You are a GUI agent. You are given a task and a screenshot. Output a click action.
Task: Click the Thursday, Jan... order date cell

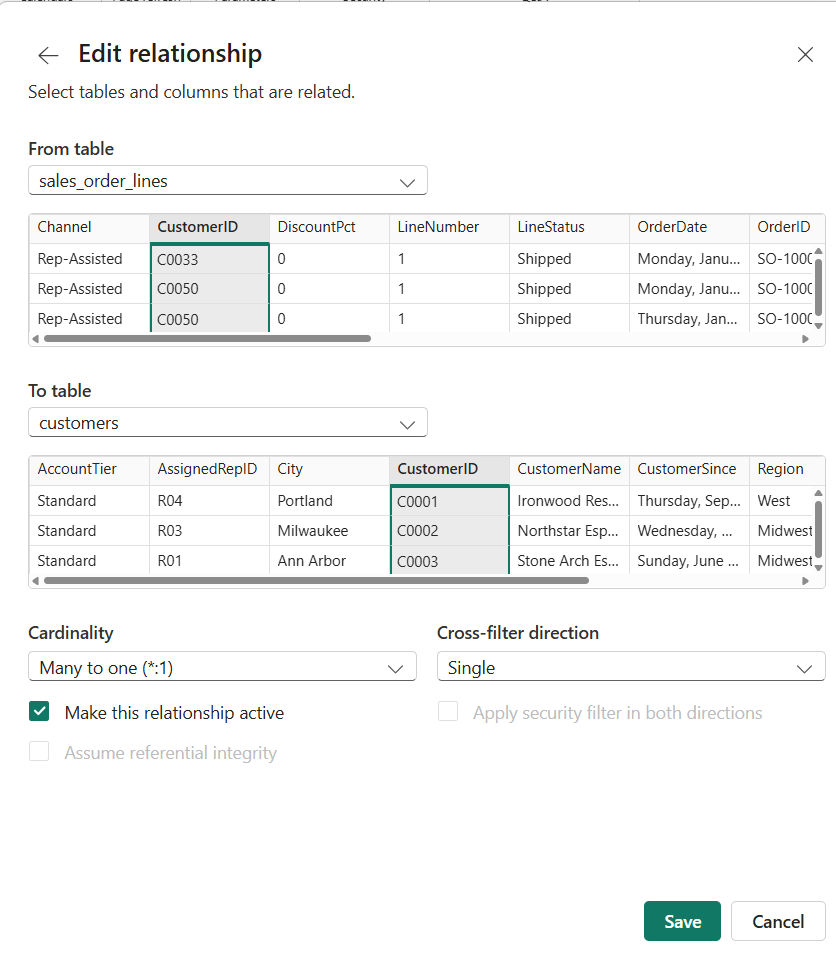(x=689, y=319)
